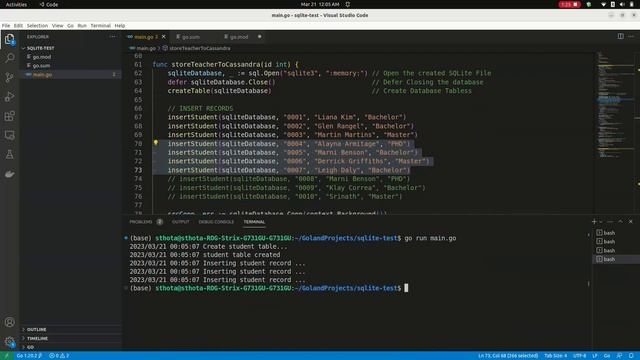The width and height of the screenshot is (640, 360).
Task: Open the Explorer view in the activity bar
Action: (x=9, y=40)
